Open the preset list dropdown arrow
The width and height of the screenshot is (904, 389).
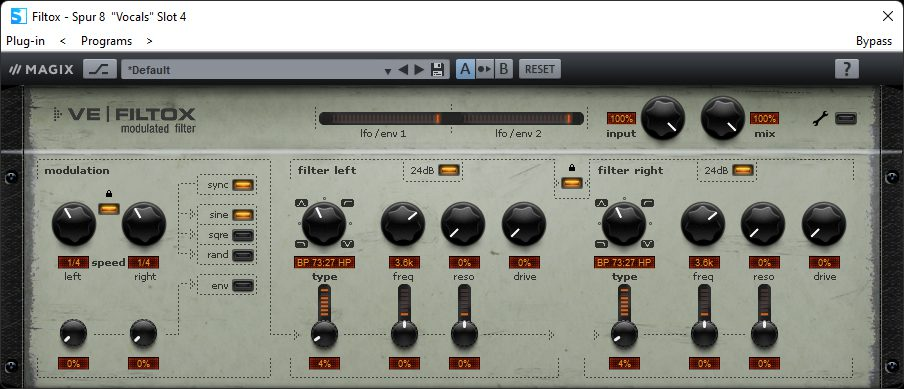[x=387, y=71]
